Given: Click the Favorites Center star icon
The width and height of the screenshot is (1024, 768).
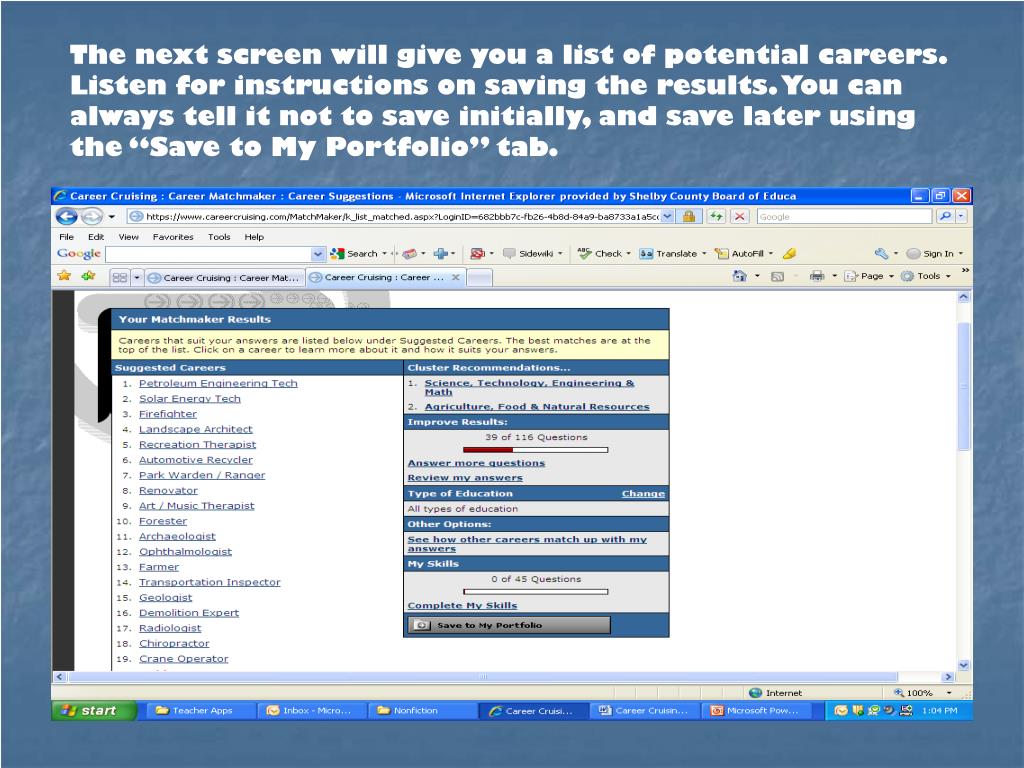Looking at the screenshot, I should pyautogui.click(x=64, y=276).
